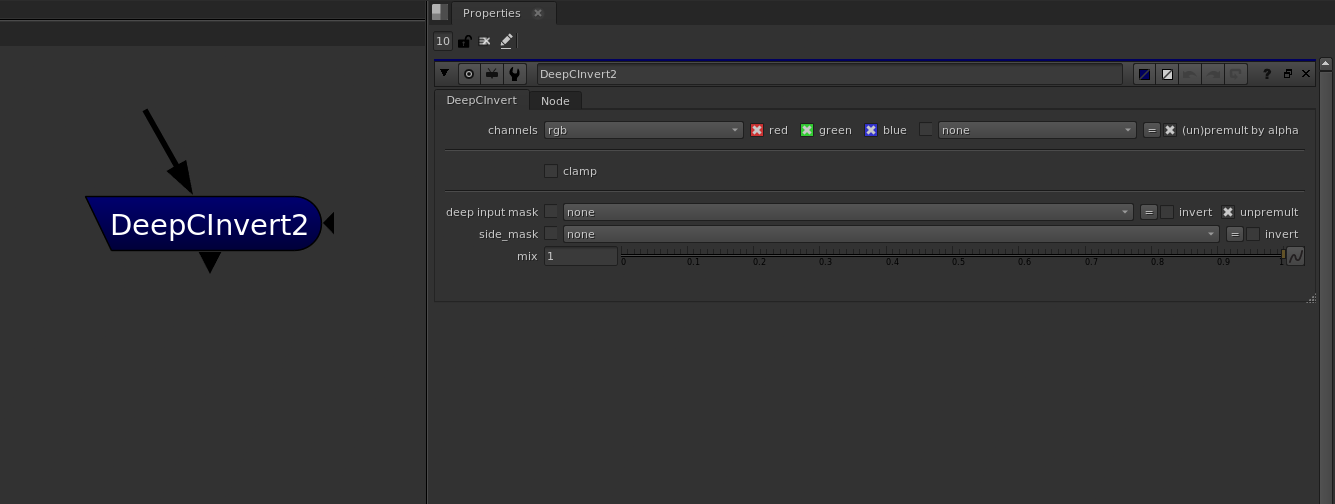Click the help question mark icon
Image resolution: width=1335 pixels, height=504 pixels.
(x=1267, y=74)
